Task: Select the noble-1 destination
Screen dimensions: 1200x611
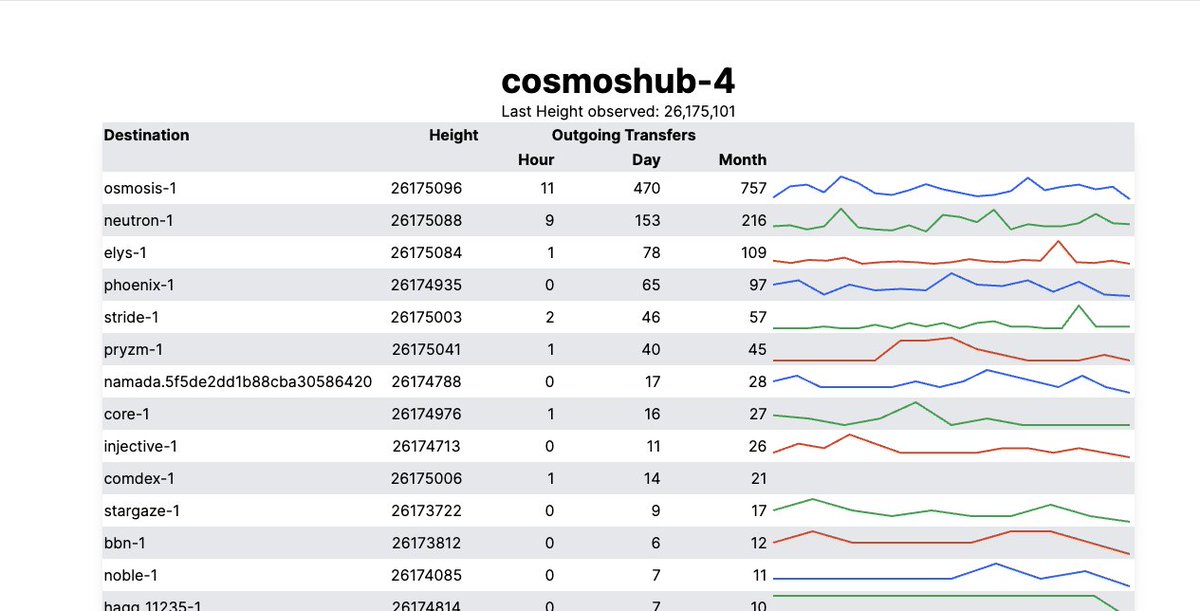Action: click(x=131, y=575)
